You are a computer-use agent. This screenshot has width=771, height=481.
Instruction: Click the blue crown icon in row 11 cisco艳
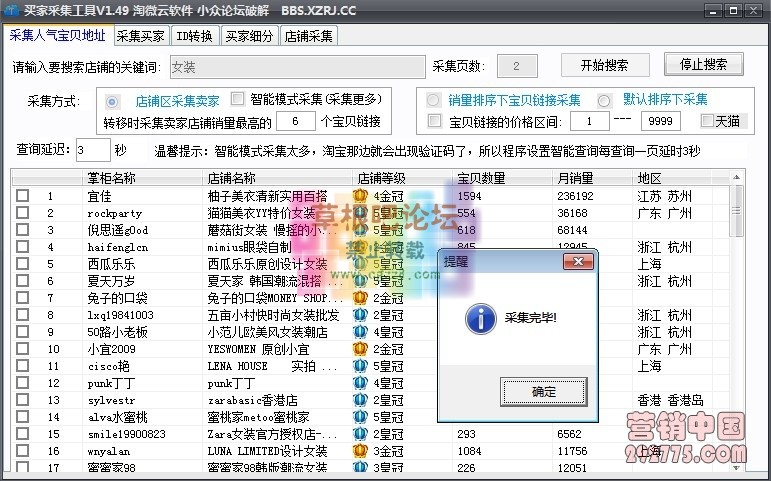click(x=360, y=366)
